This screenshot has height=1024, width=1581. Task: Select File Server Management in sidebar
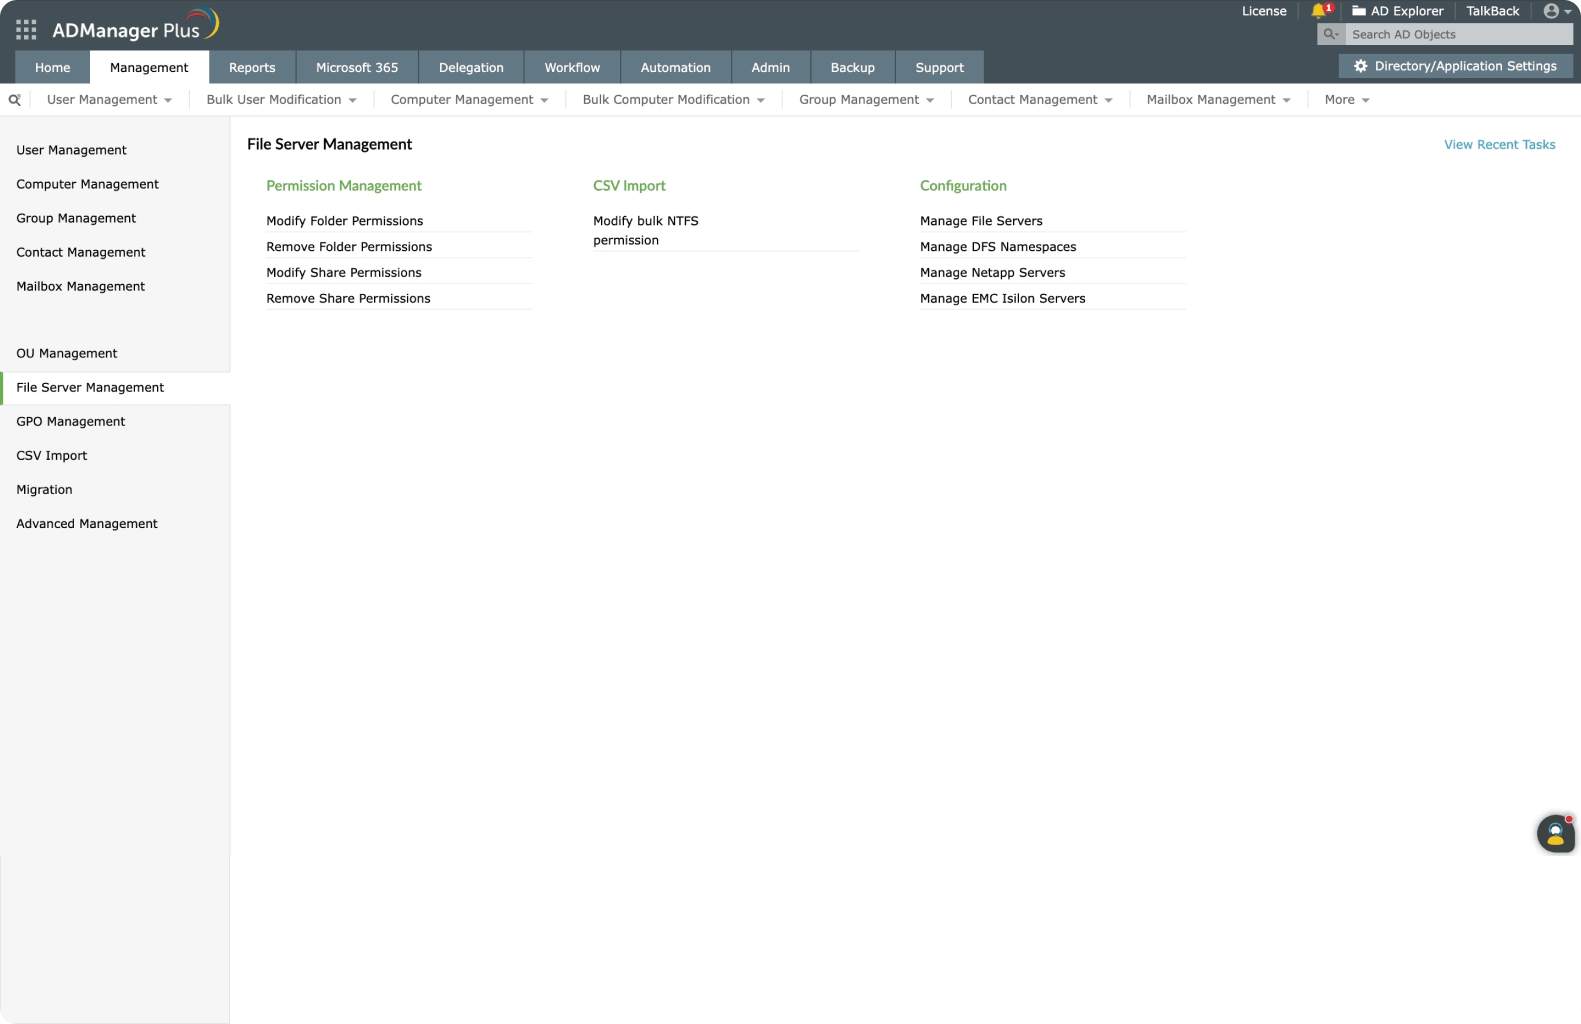click(x=115, y=388)
